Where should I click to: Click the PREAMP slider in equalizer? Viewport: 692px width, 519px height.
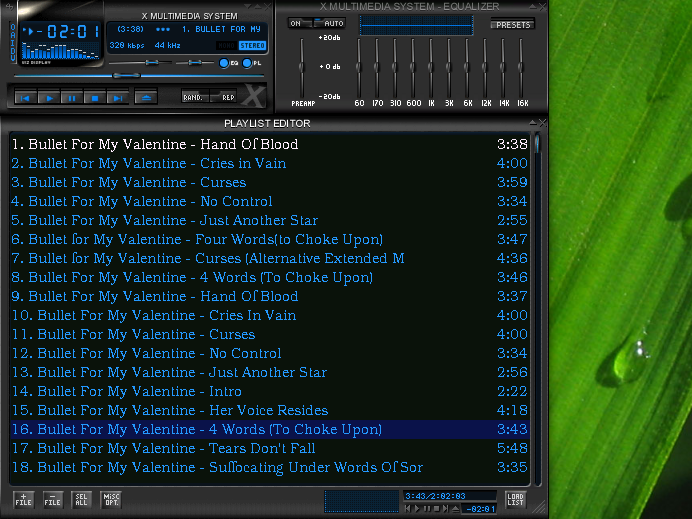click(302, 68)
